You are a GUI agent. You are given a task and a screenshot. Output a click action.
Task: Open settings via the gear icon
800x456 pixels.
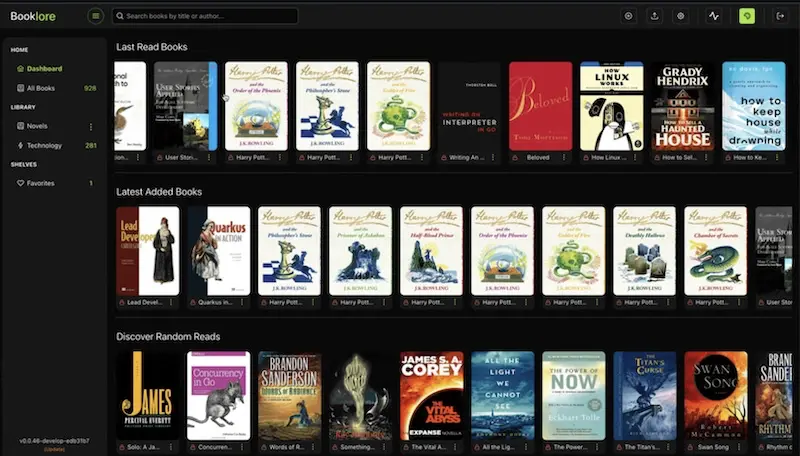coord(681,16)
